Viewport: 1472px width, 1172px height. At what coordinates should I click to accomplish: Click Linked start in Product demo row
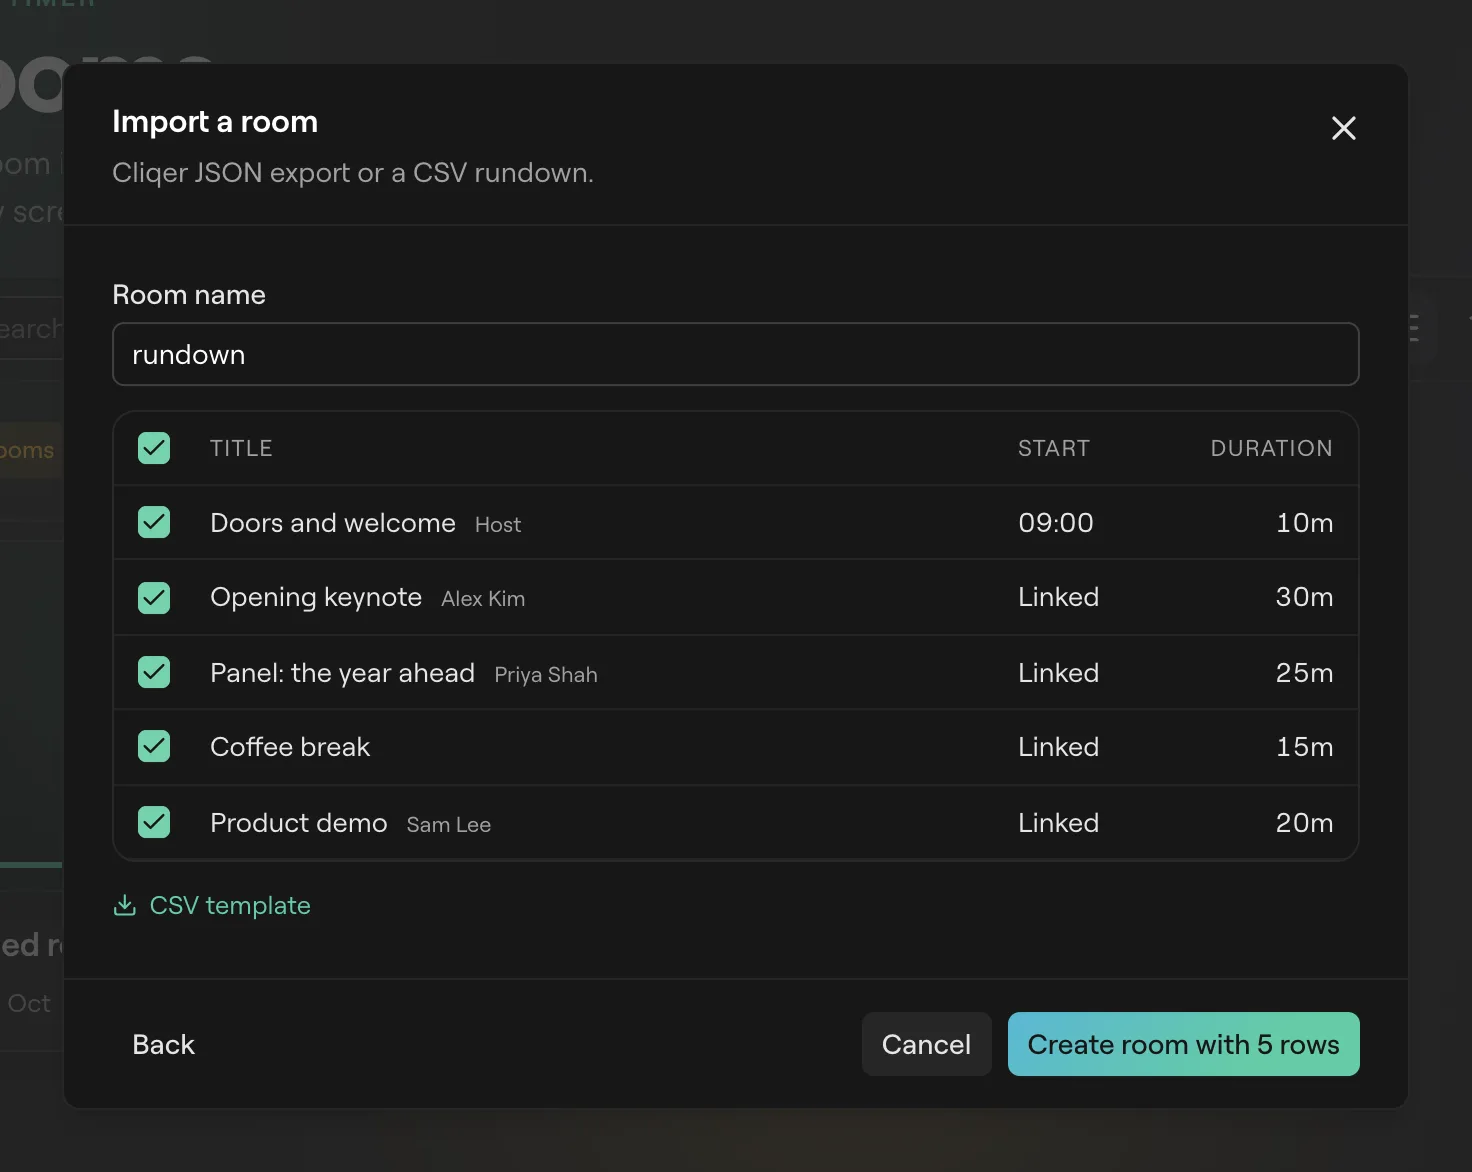pyautogui.click(x=1058, y=823)
